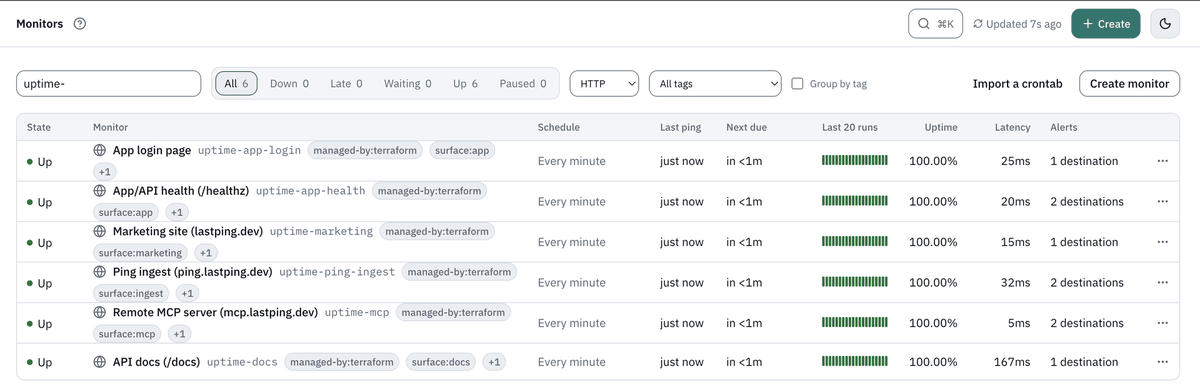Open the All tags filter dropdown

(715, 84)
